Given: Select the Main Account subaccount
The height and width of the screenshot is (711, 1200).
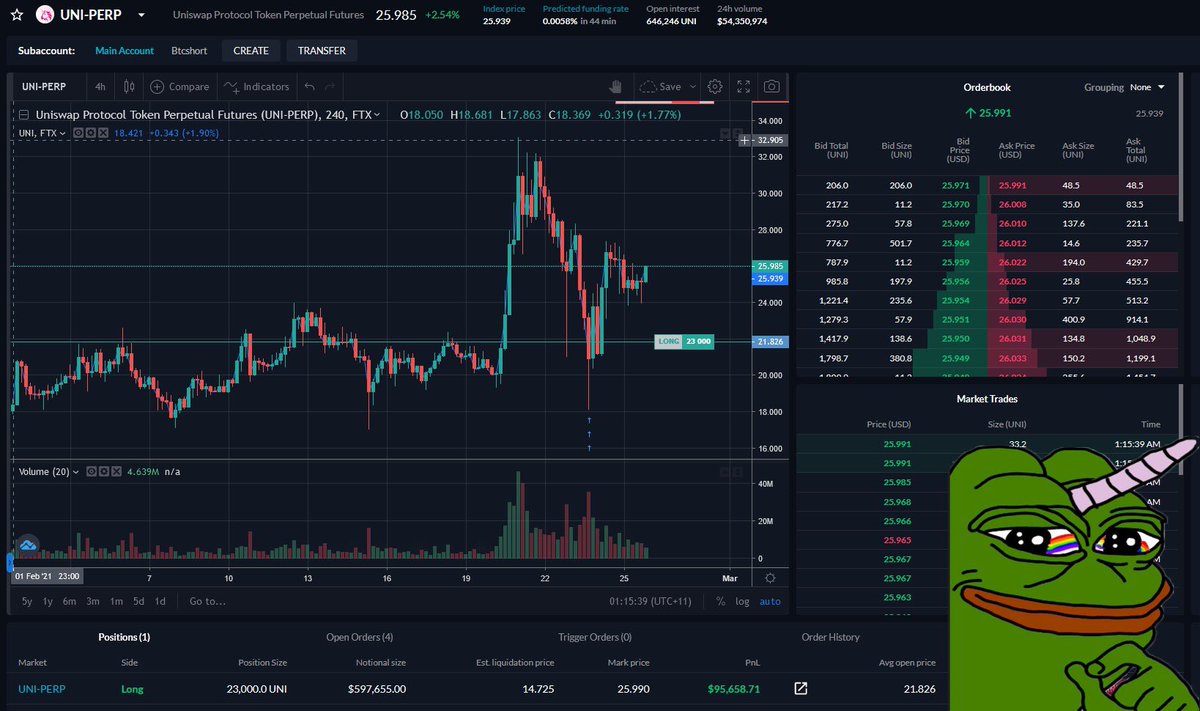Looking at the screenshot, I should [x=125, y=50].
